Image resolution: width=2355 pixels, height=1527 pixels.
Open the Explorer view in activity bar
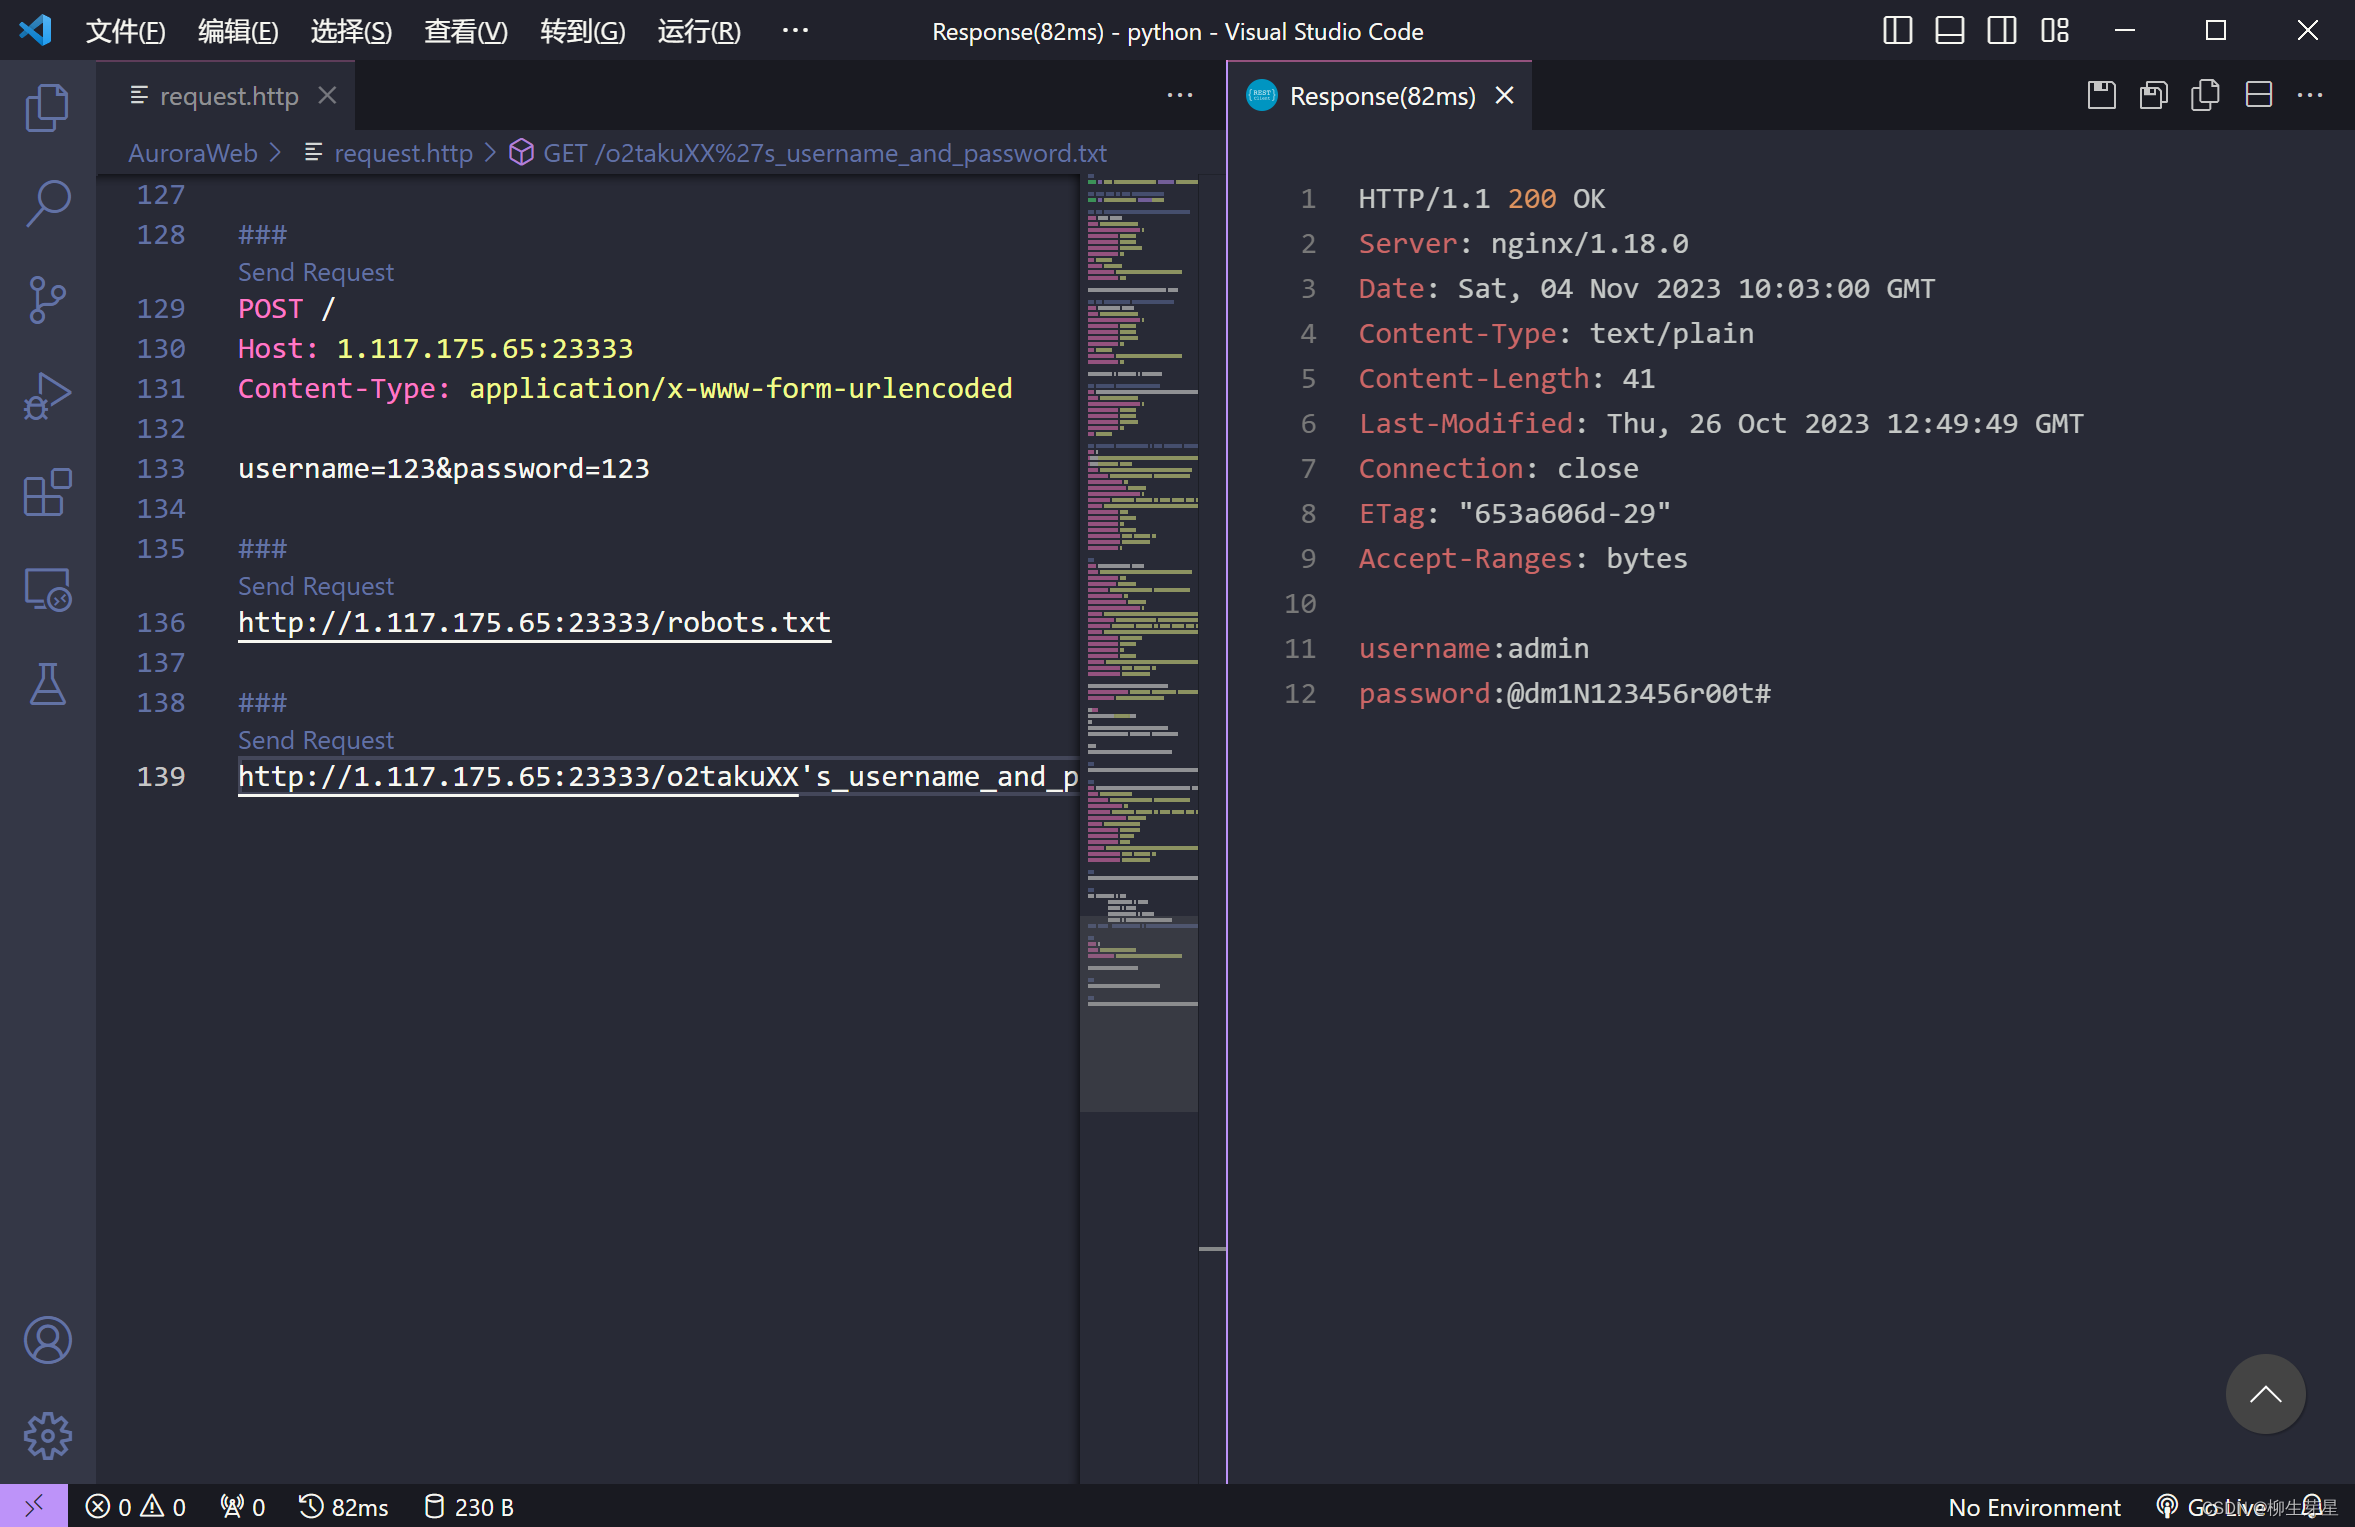click(x=47, y=107)
